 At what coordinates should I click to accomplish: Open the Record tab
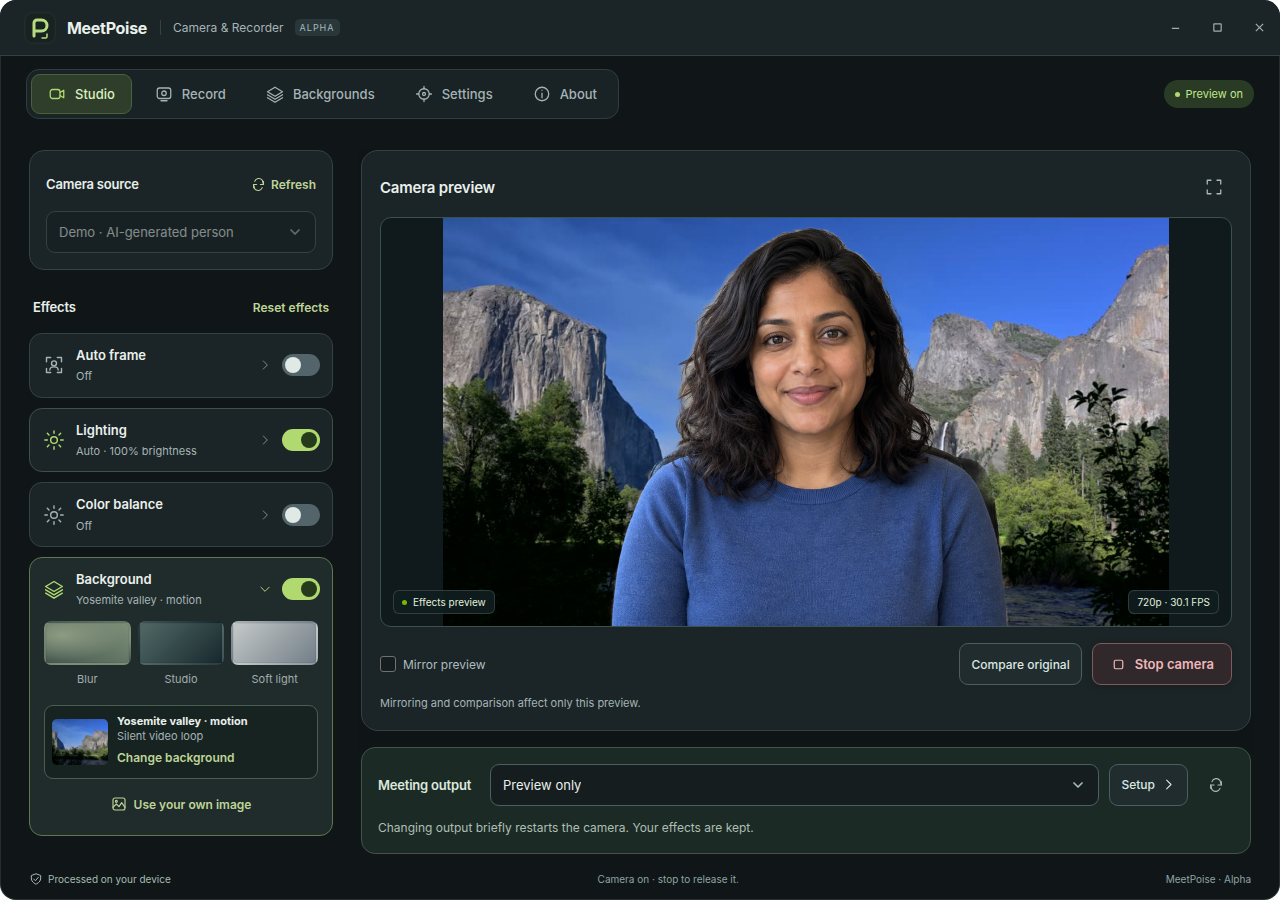(190, 94)
